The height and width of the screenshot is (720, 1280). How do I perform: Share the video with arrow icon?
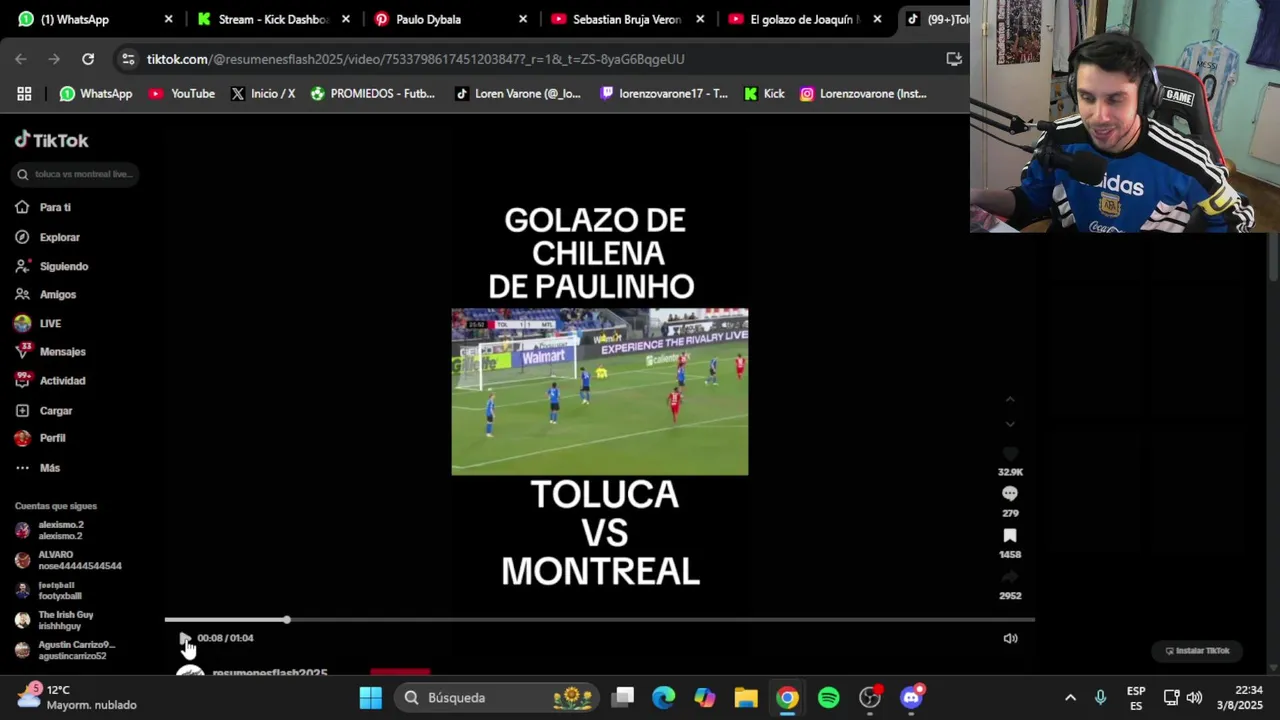1010,577
